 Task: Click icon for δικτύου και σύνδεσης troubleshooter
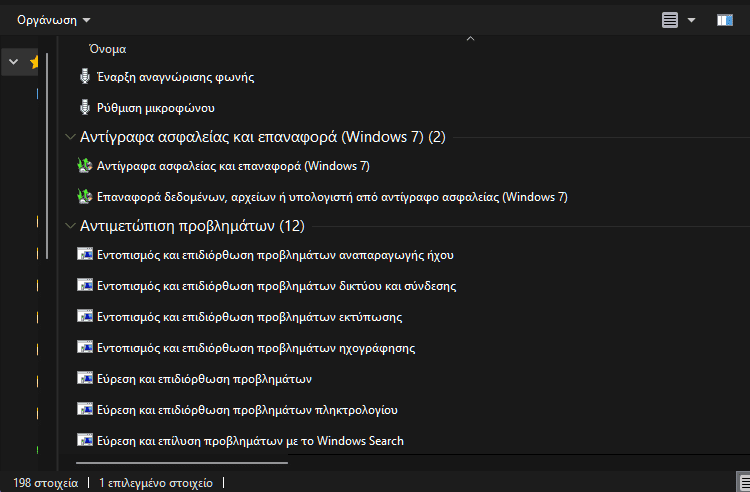point(85,286)
